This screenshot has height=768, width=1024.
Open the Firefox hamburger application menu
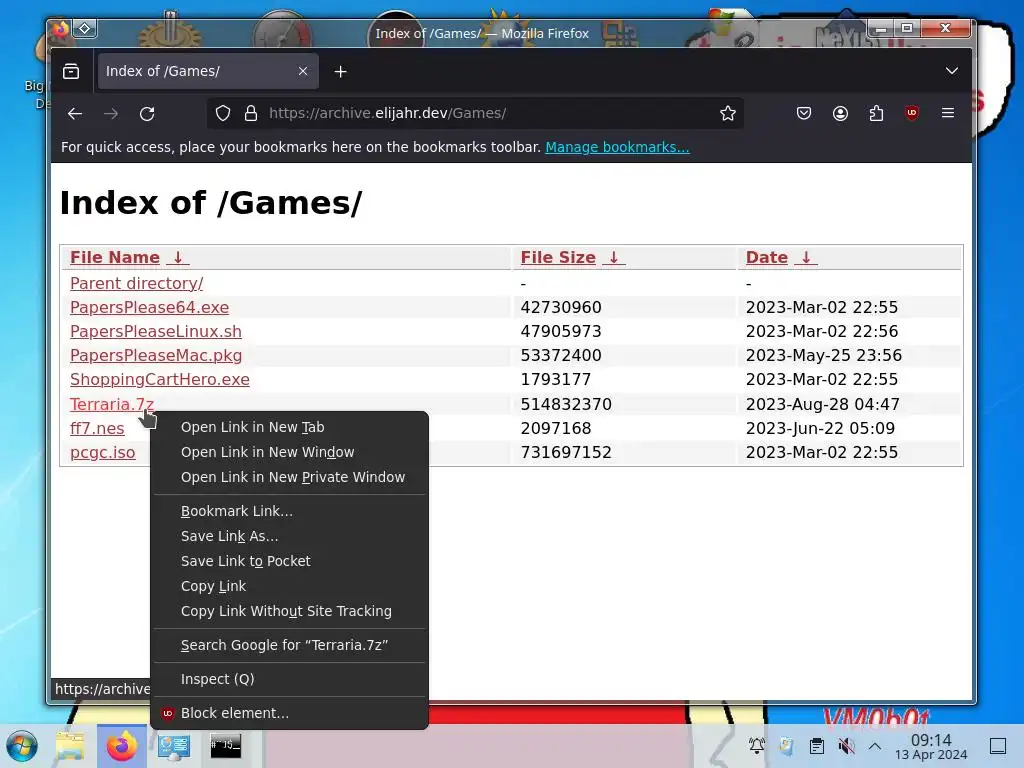click(x=948, y=114)
